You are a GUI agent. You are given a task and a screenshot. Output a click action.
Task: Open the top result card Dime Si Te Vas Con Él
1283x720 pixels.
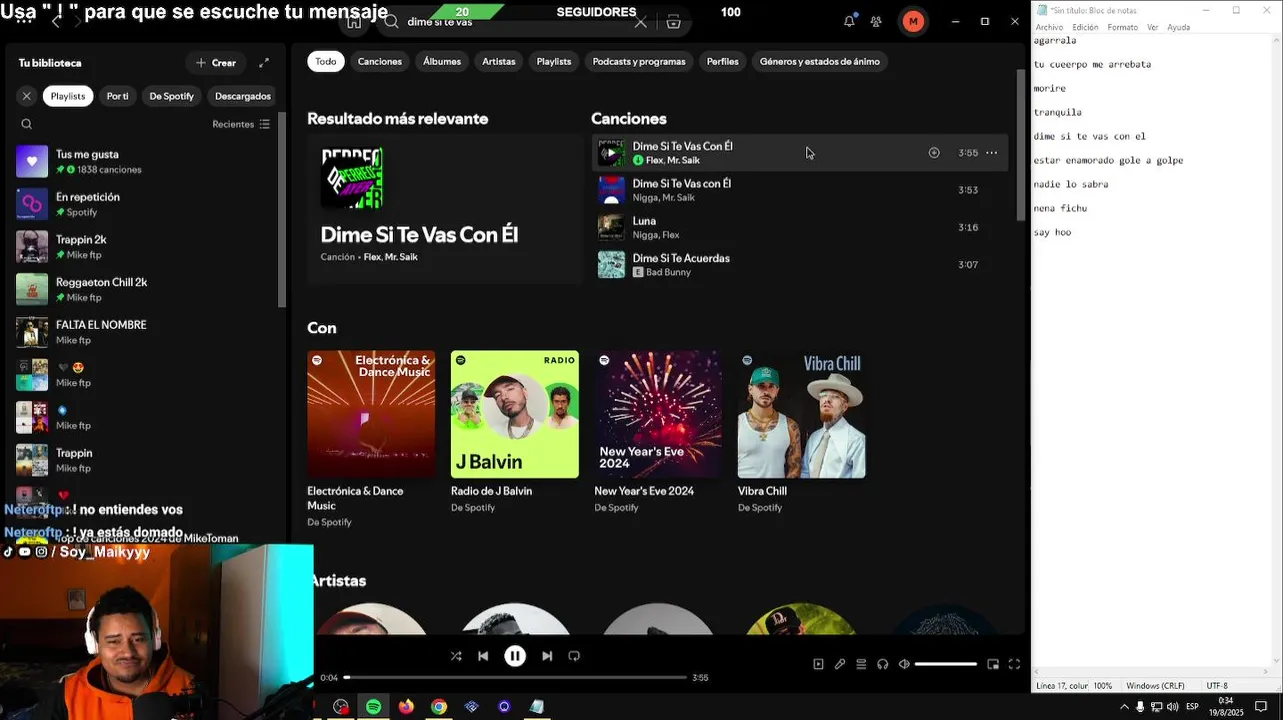pyautogui.click(x=445, y=209)
